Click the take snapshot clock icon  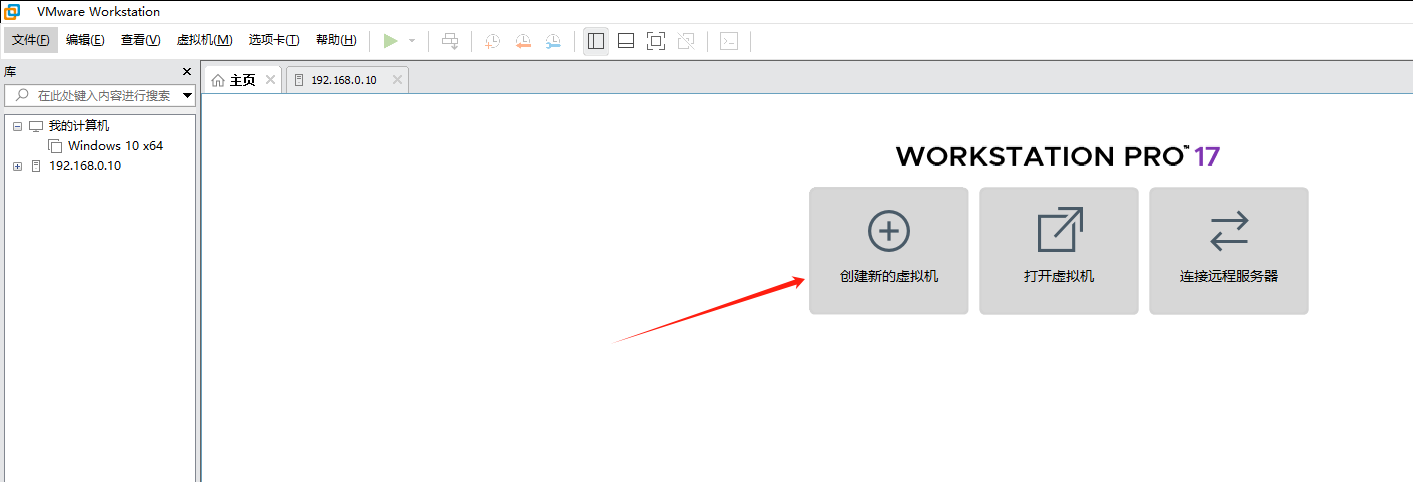[x=493, y=41]
